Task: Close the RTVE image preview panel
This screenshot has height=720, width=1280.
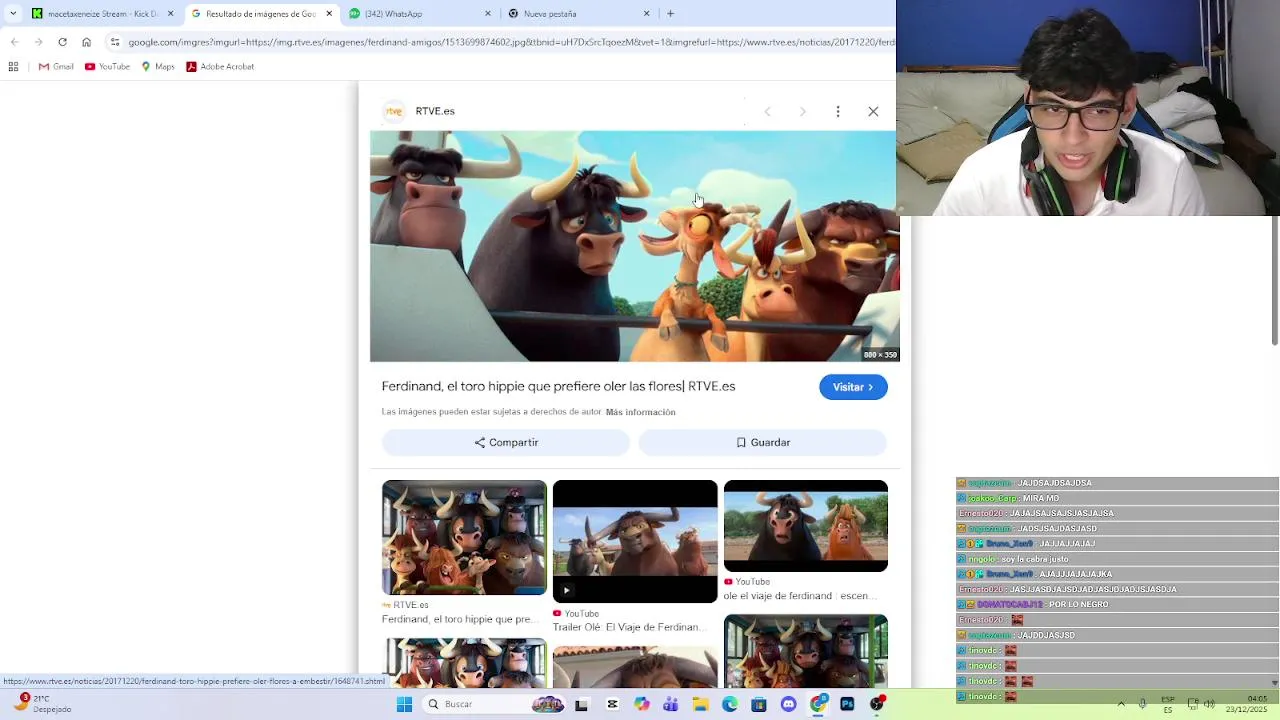Action: point(873,111)
